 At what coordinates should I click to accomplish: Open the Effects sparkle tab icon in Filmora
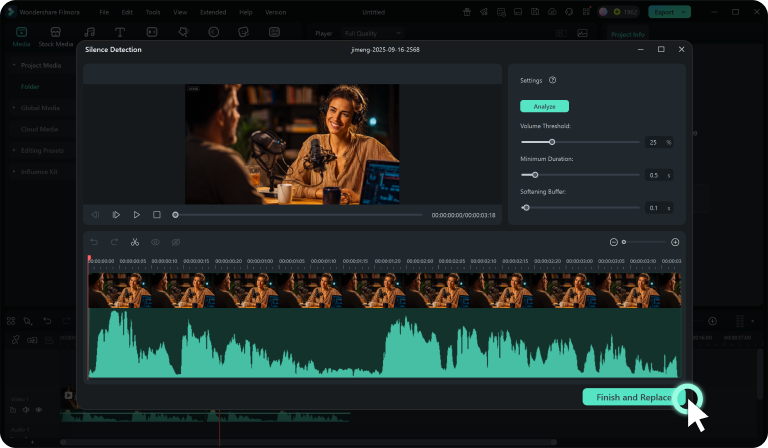[183, 32]
